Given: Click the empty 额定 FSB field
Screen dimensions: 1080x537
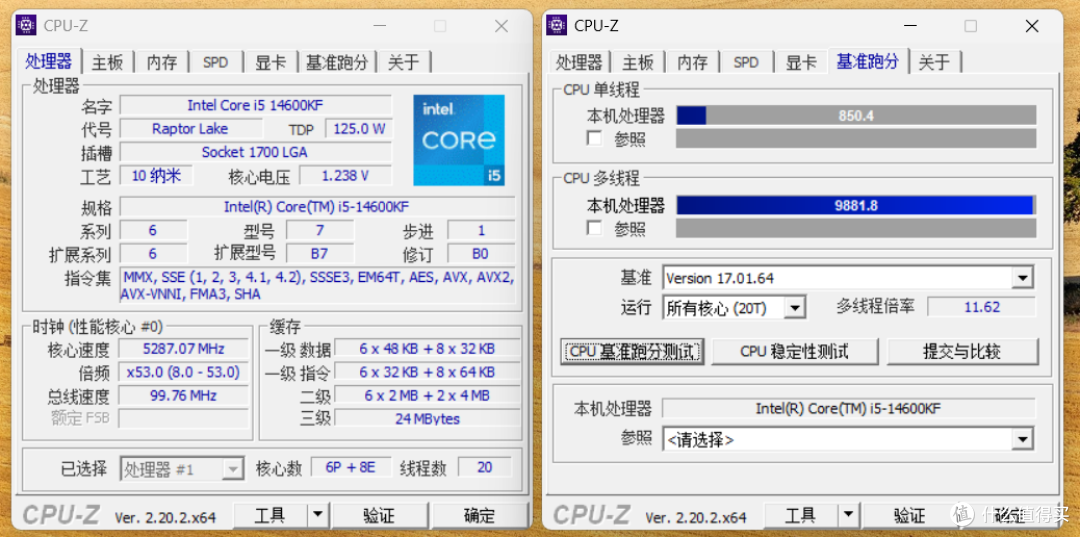Looking at the screenshot, I should point(183,419).
